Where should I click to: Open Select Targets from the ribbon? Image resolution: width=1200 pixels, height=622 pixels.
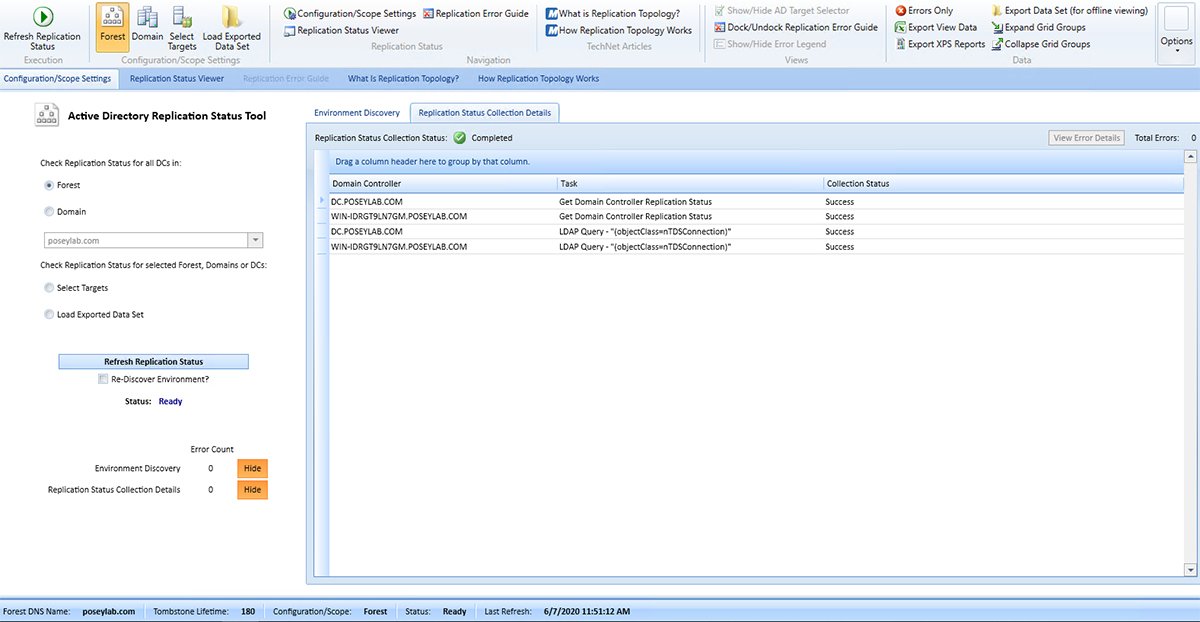[182, 18]
